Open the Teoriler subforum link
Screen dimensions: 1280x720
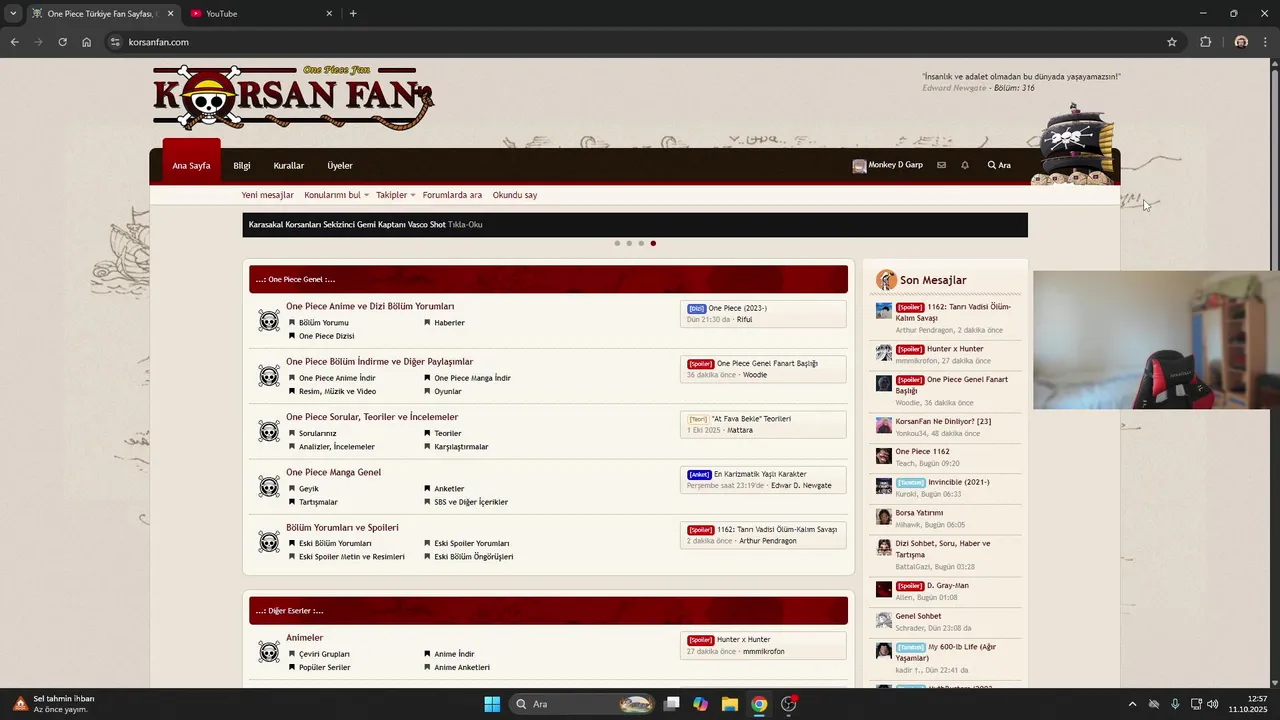click(x=448, y=433)
